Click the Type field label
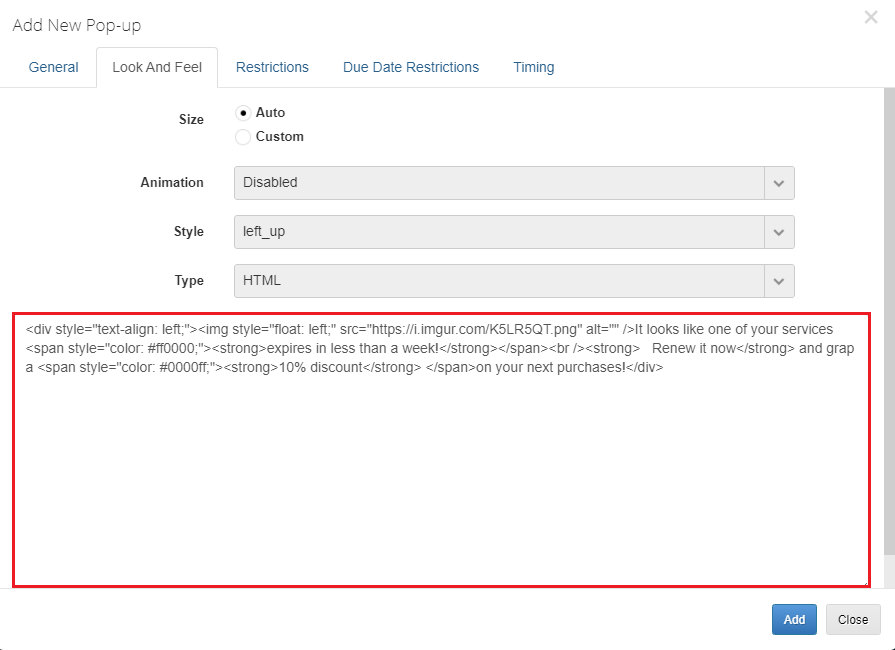This screenshot has width=895, height=650. 189,281
